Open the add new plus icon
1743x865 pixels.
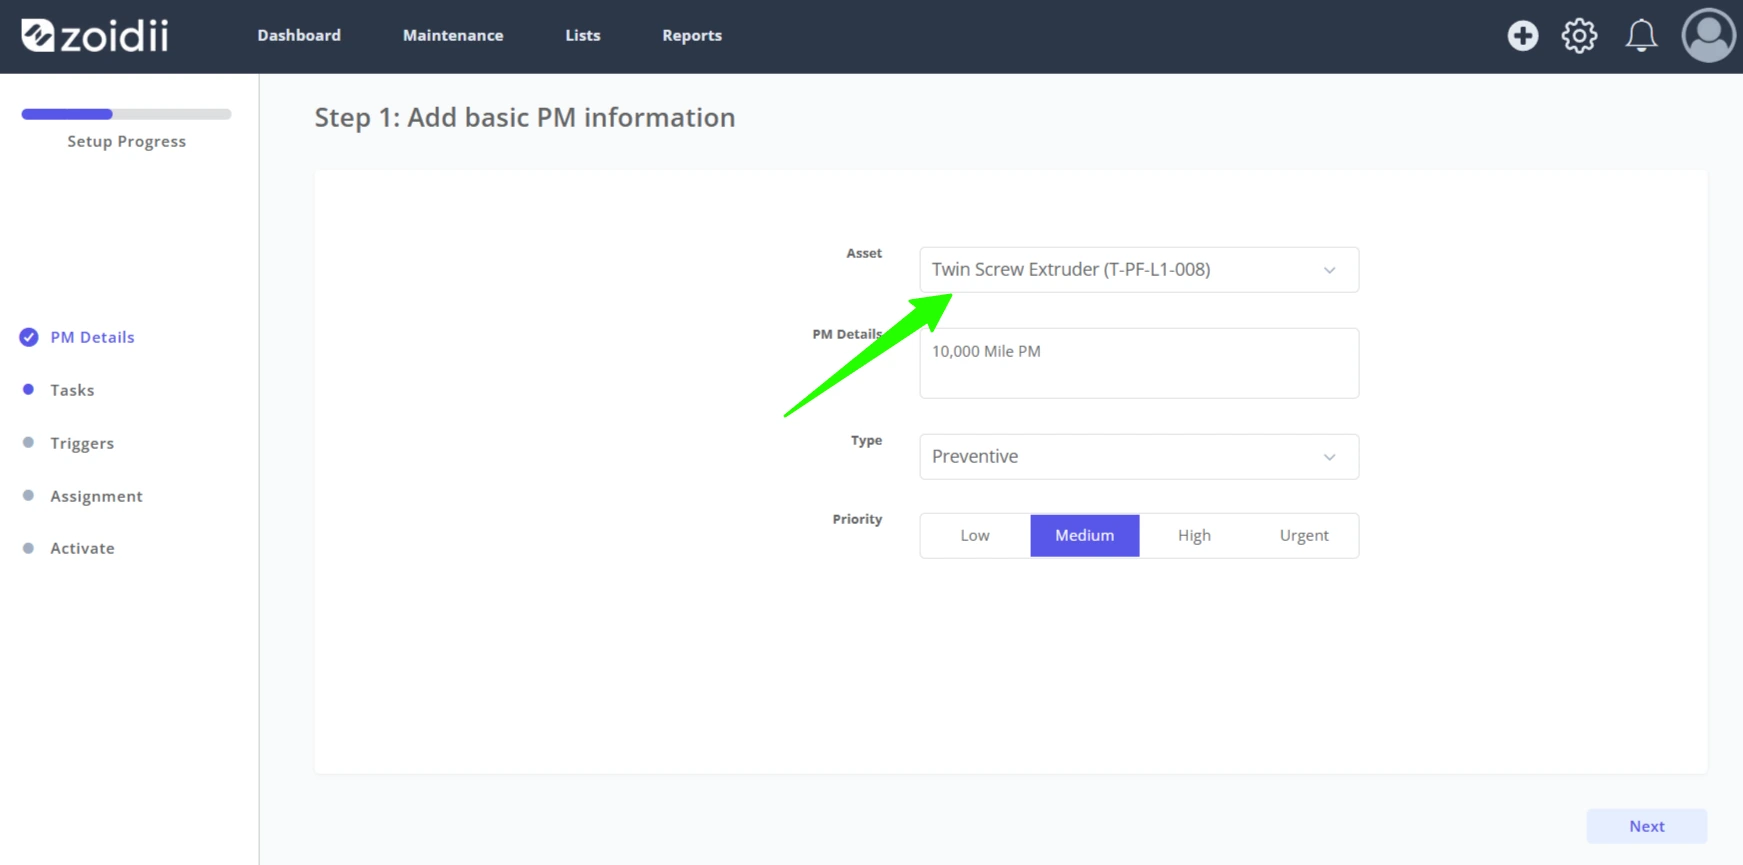(x=1522, y=36)
